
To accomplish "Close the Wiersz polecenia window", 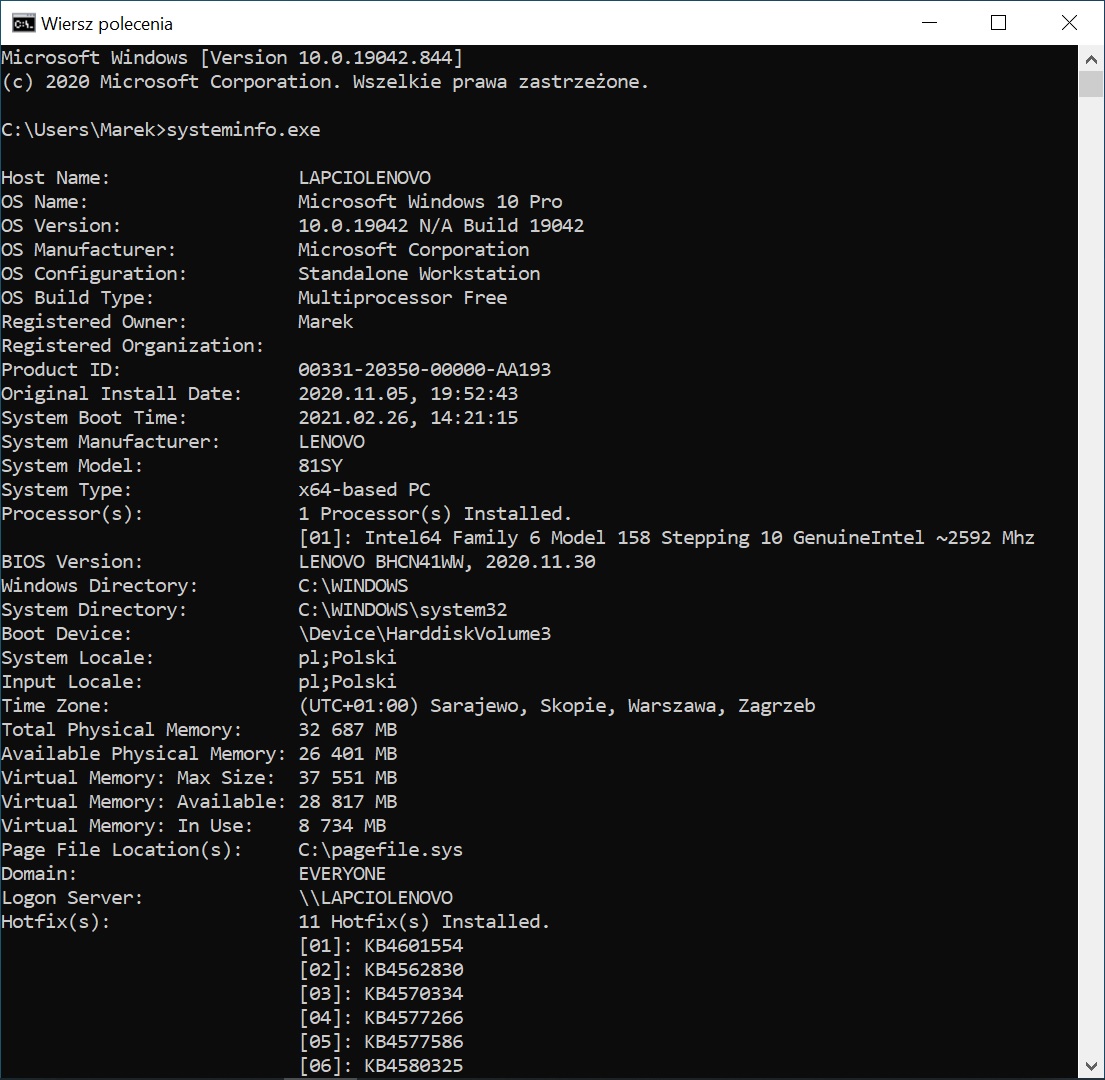I will pyautogui.click(x=1069, y=23).
